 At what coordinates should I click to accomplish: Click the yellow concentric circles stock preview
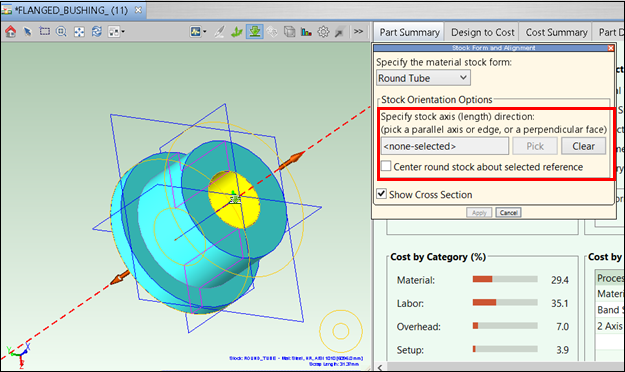341,331
